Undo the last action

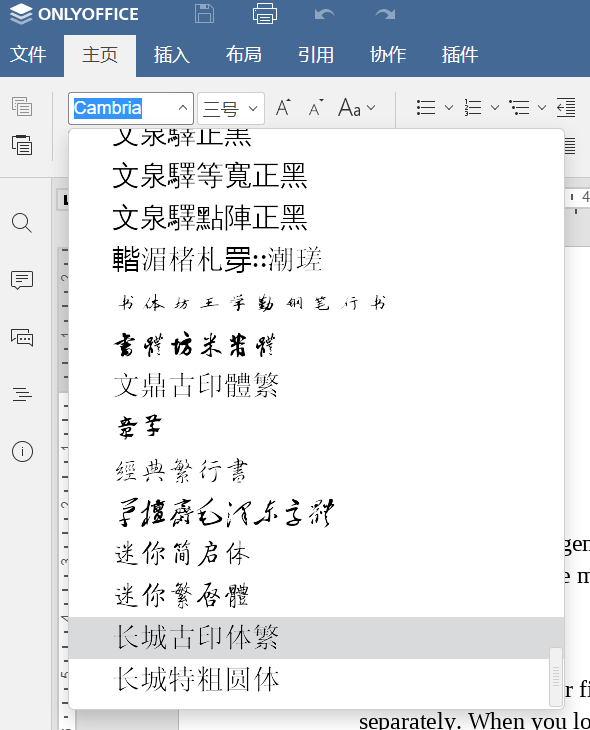(325, 14)
